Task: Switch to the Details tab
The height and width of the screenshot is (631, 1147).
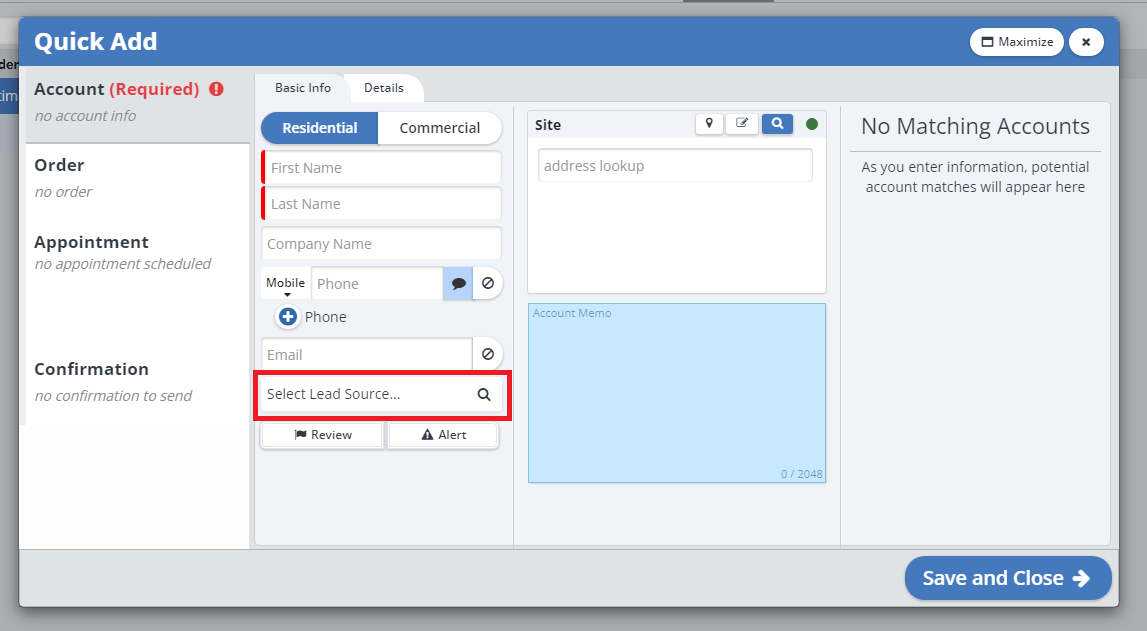Action: tap(384, 88)
